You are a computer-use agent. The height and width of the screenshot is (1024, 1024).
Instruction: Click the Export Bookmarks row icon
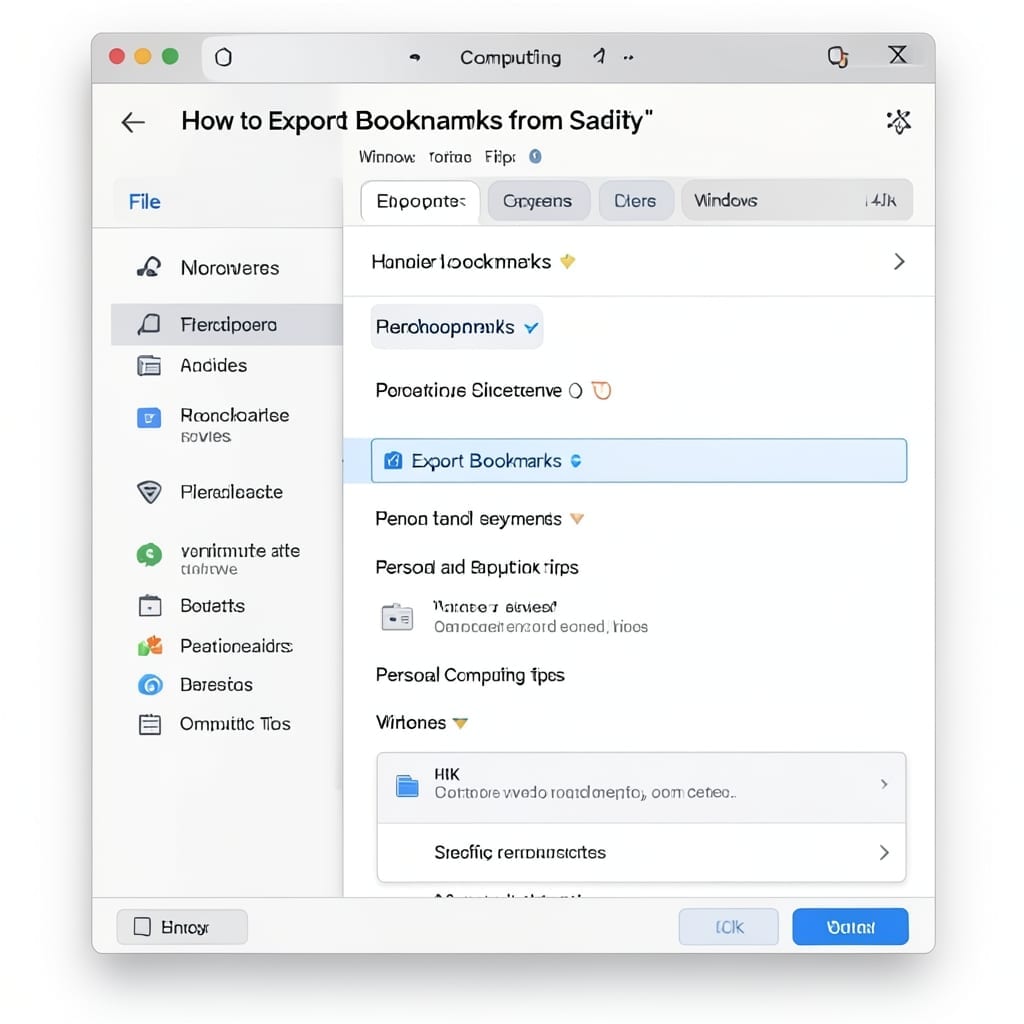393,461
